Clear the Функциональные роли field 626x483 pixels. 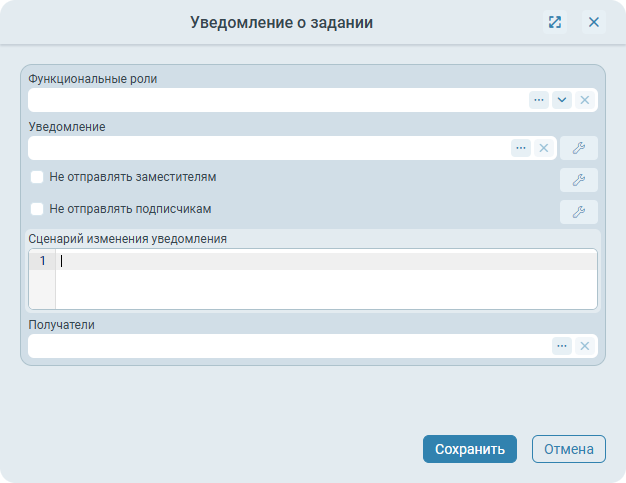(x=585, y=100)
